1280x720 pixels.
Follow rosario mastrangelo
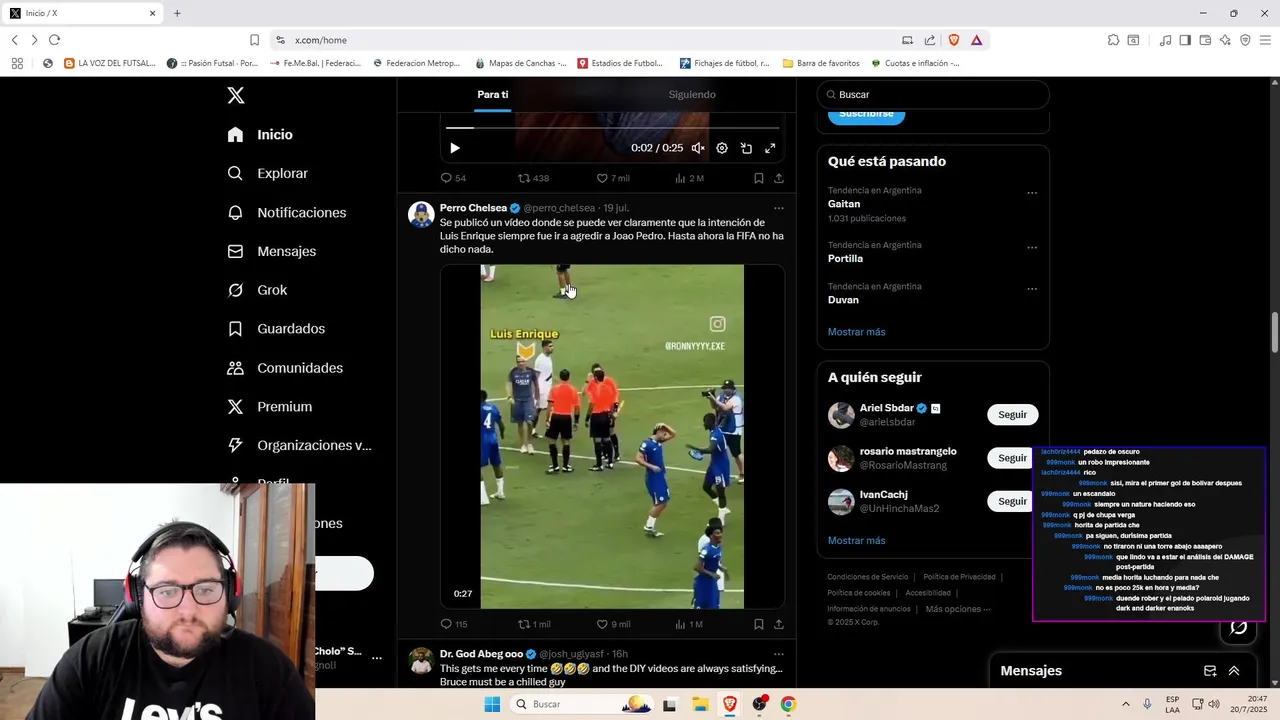click(1012, 458)
